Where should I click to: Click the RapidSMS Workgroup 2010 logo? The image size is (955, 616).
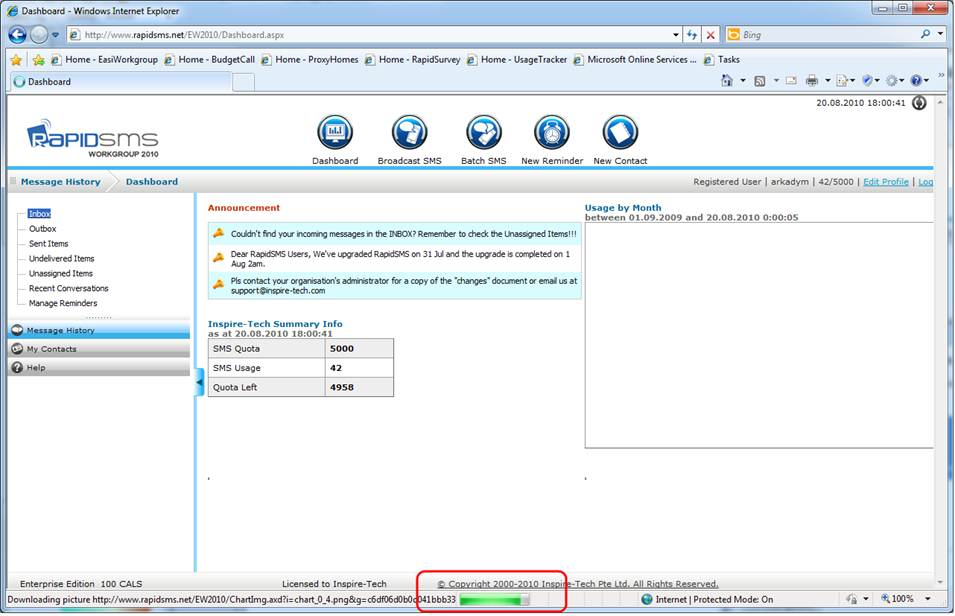tap(93, 138)
